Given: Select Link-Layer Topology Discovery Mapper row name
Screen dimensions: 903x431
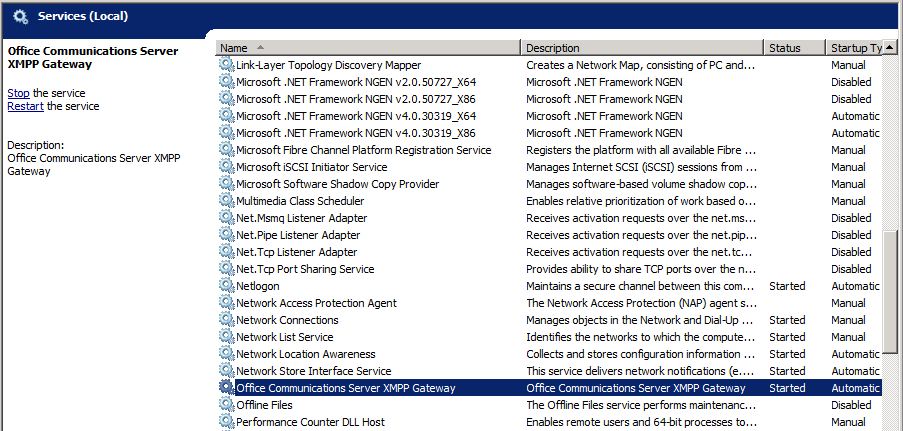Looking at the screenshot, I should coord(328,65).
